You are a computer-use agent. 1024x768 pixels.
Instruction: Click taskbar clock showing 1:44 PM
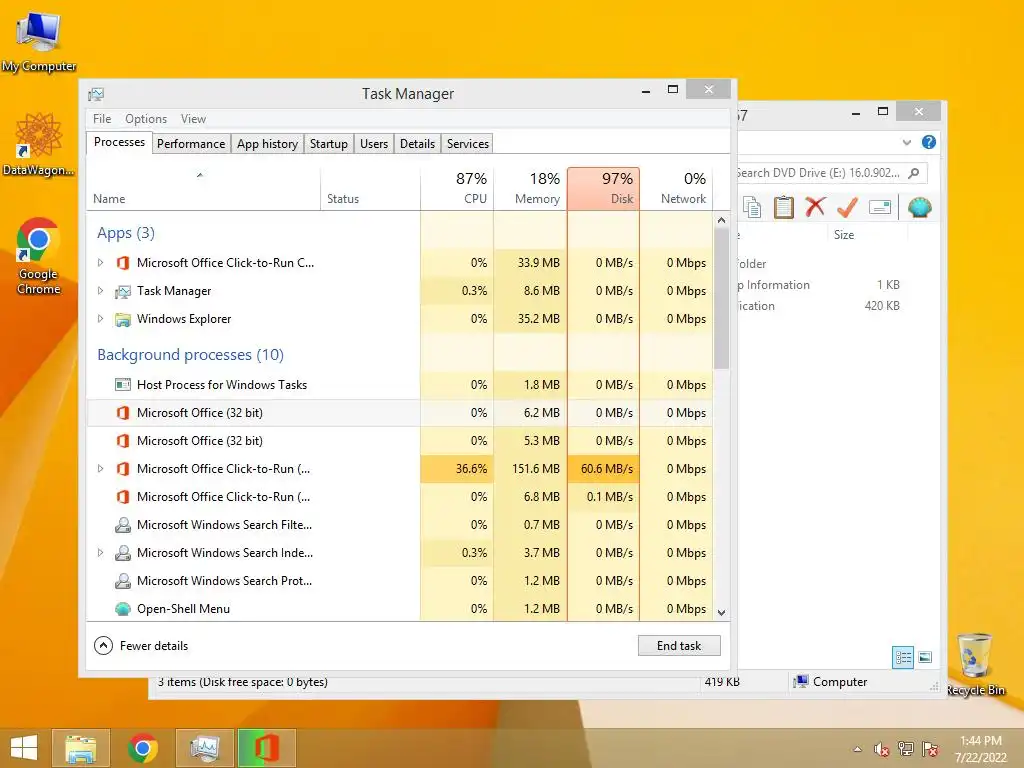point(980,749)
